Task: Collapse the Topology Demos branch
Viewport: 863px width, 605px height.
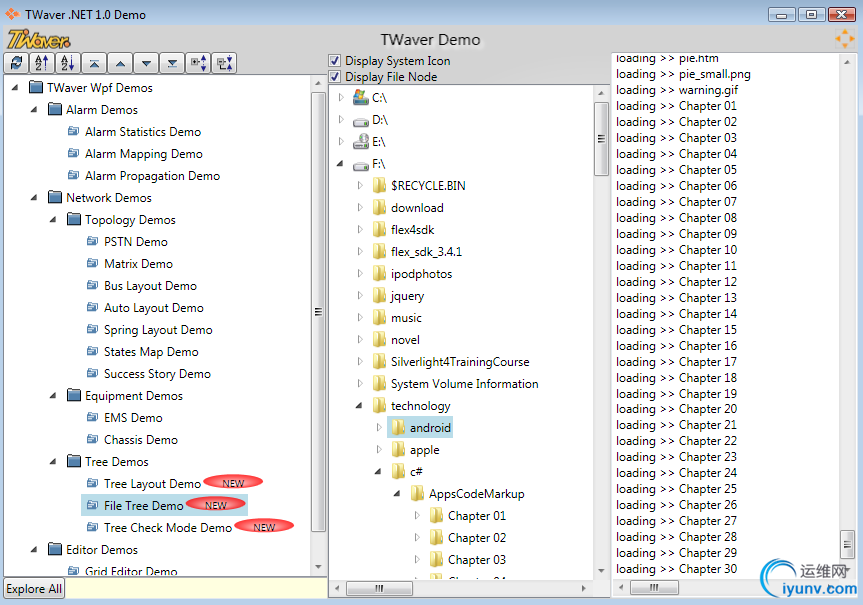Action: tap(53, 220)
